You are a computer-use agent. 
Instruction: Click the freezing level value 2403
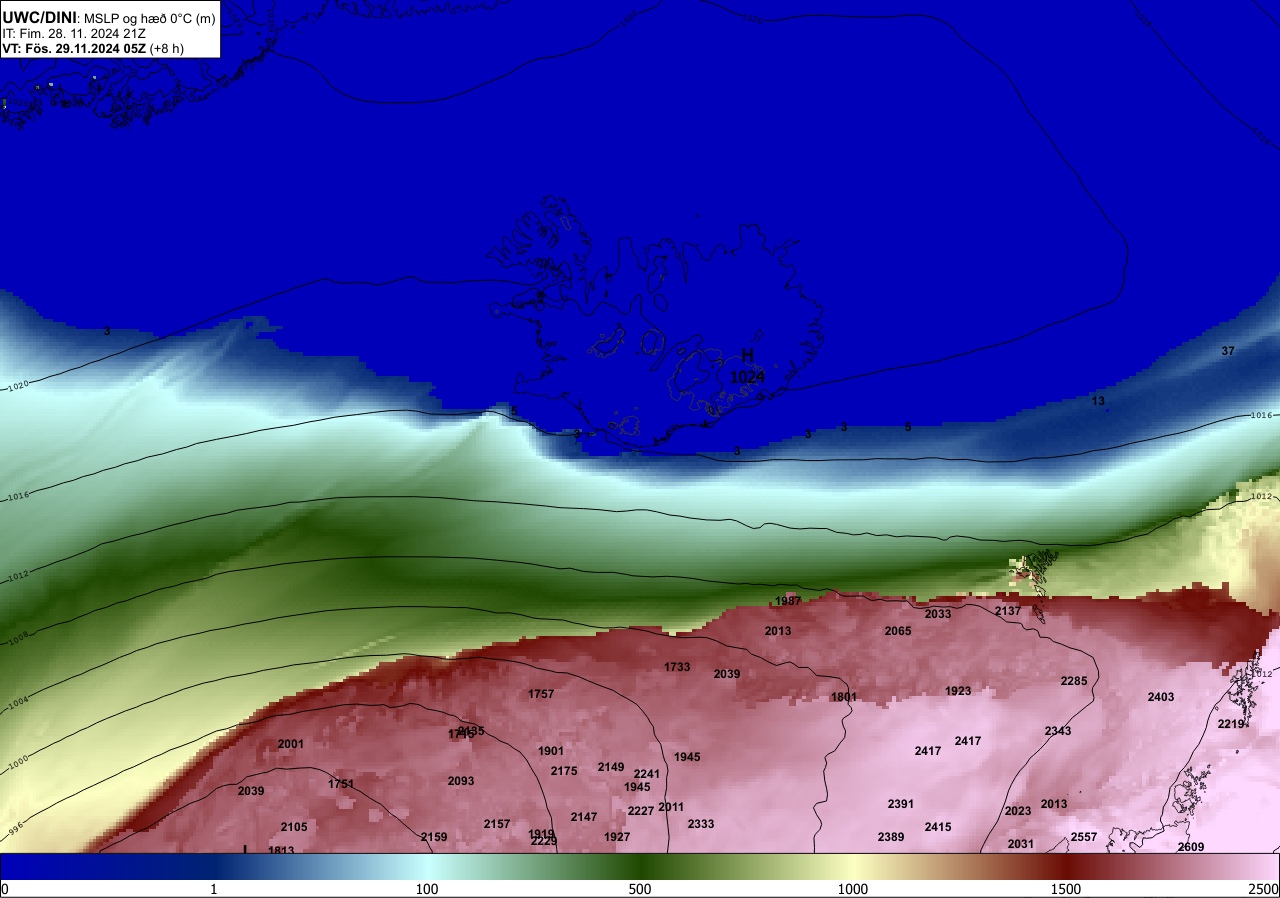click(x=1161, y=697)
